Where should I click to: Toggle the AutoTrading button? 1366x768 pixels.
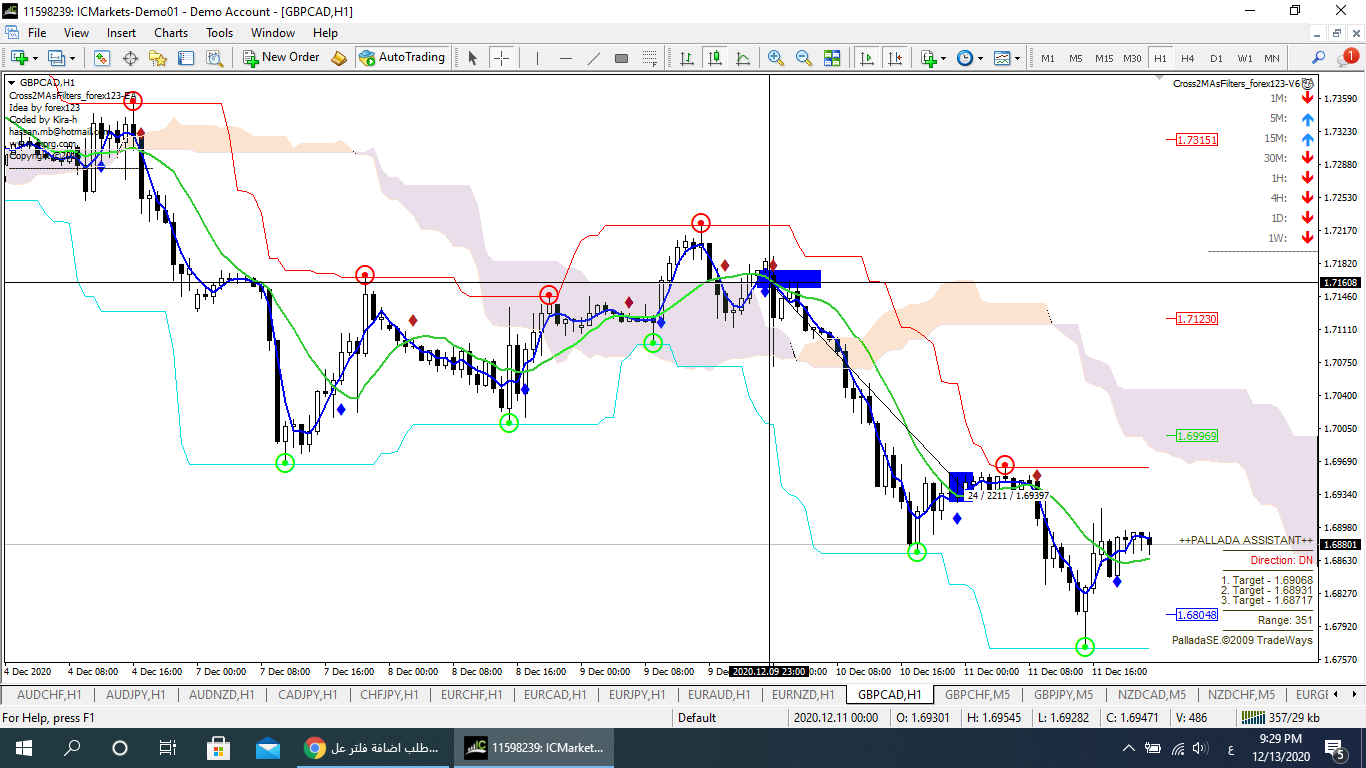[402, 58]
